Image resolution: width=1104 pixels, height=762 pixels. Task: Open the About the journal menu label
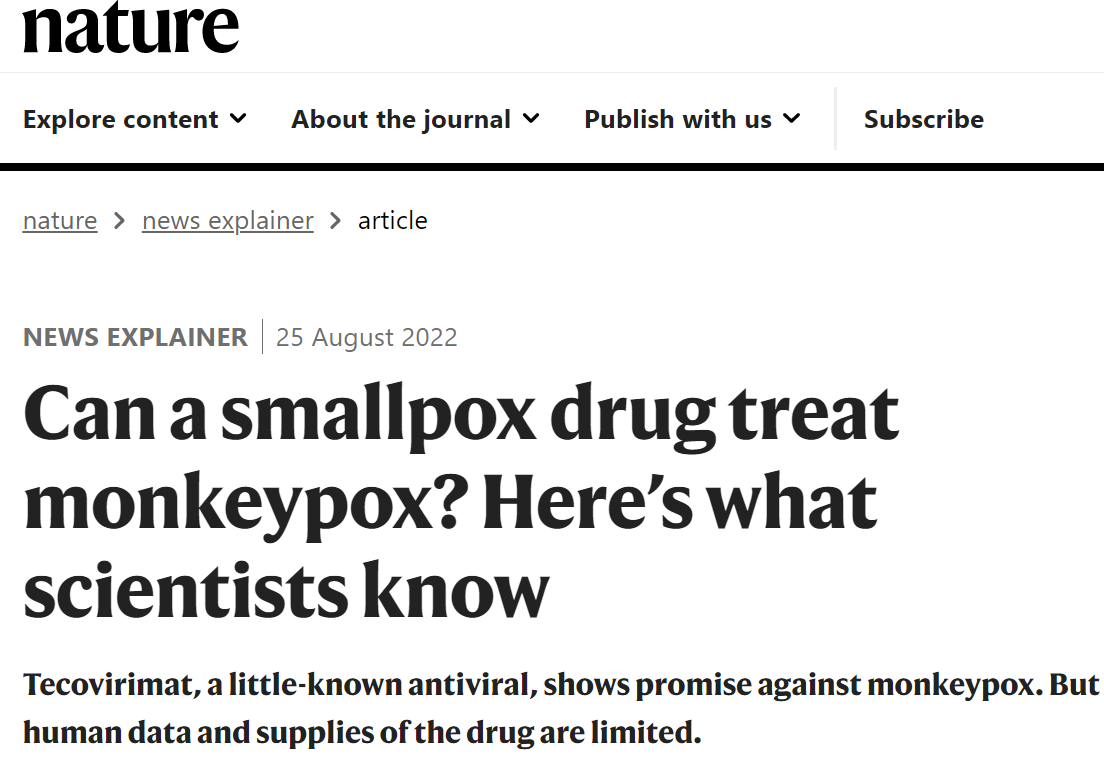[401, 119]
